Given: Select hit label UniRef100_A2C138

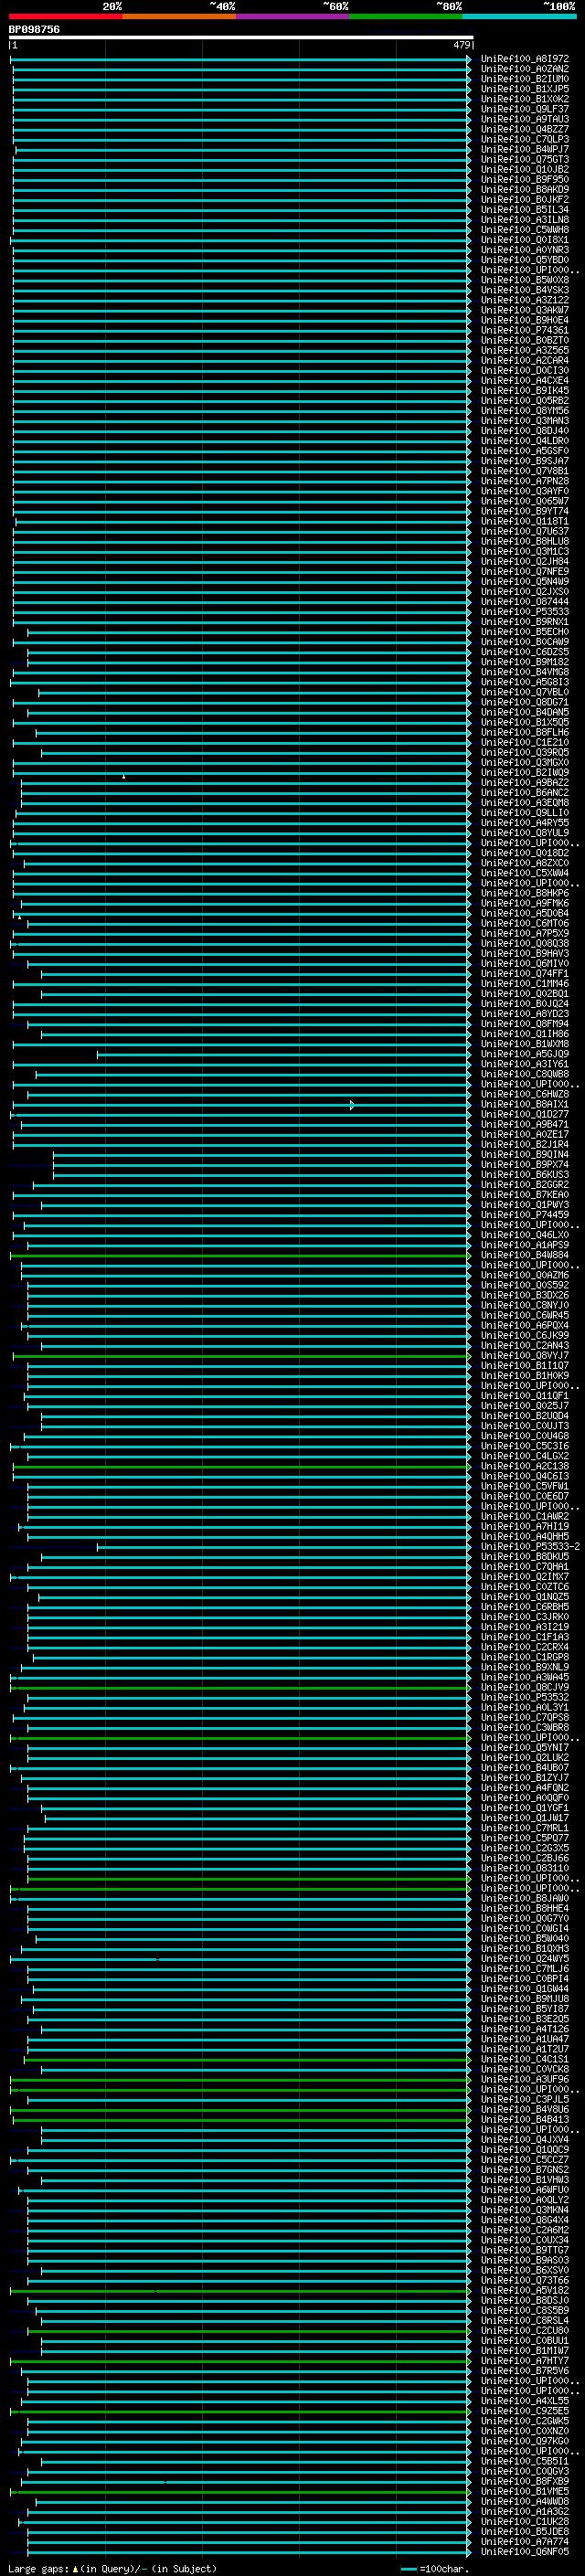Looking at the screenshot, I should pos(525,1466).
